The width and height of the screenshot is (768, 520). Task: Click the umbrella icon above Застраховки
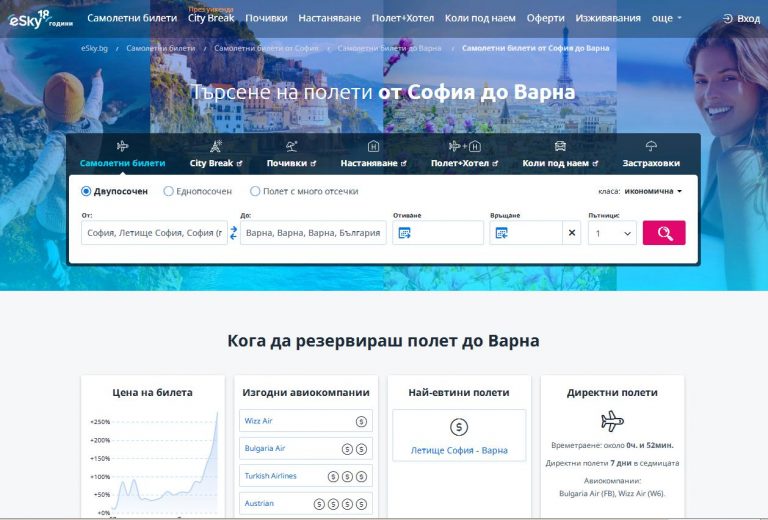tap(651, 146)
